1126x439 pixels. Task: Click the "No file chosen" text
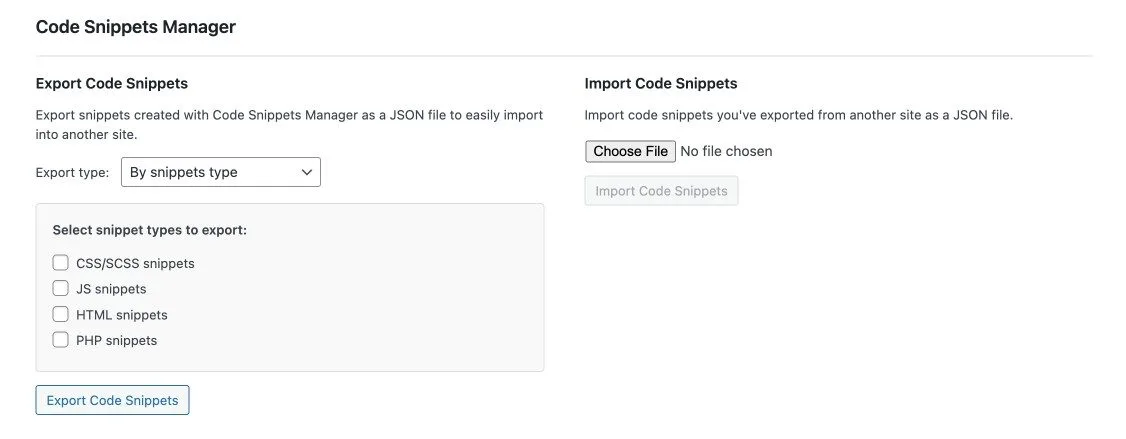tap(726, 151)
